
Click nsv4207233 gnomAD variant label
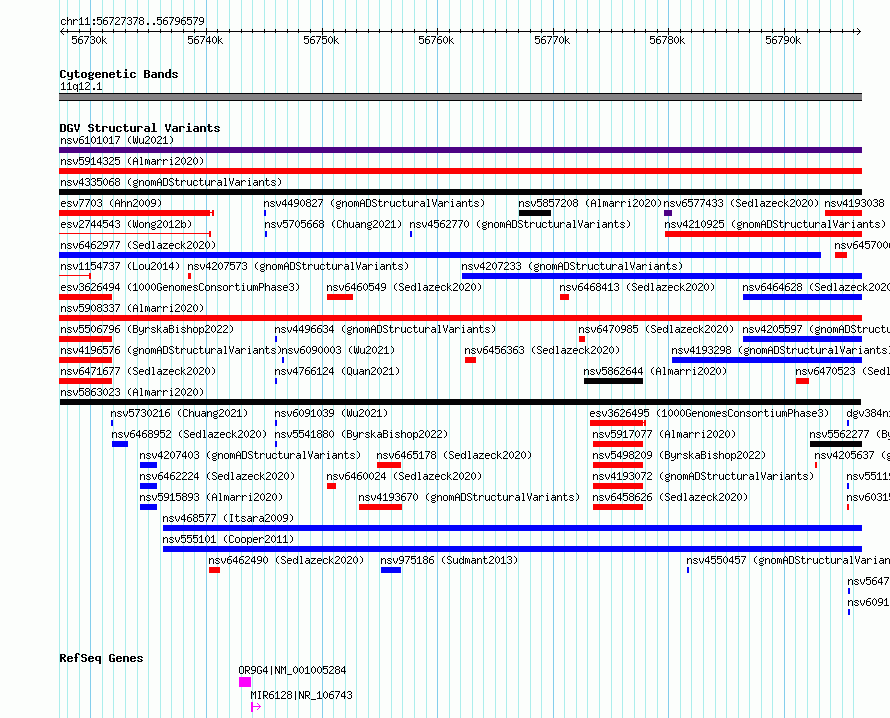tap(572, 266)
